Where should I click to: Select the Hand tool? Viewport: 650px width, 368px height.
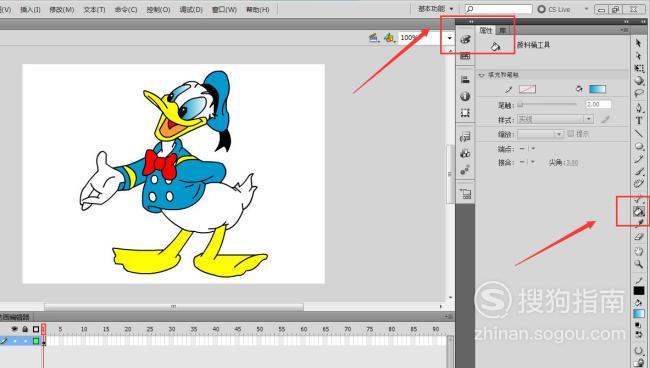click(639, 251)
